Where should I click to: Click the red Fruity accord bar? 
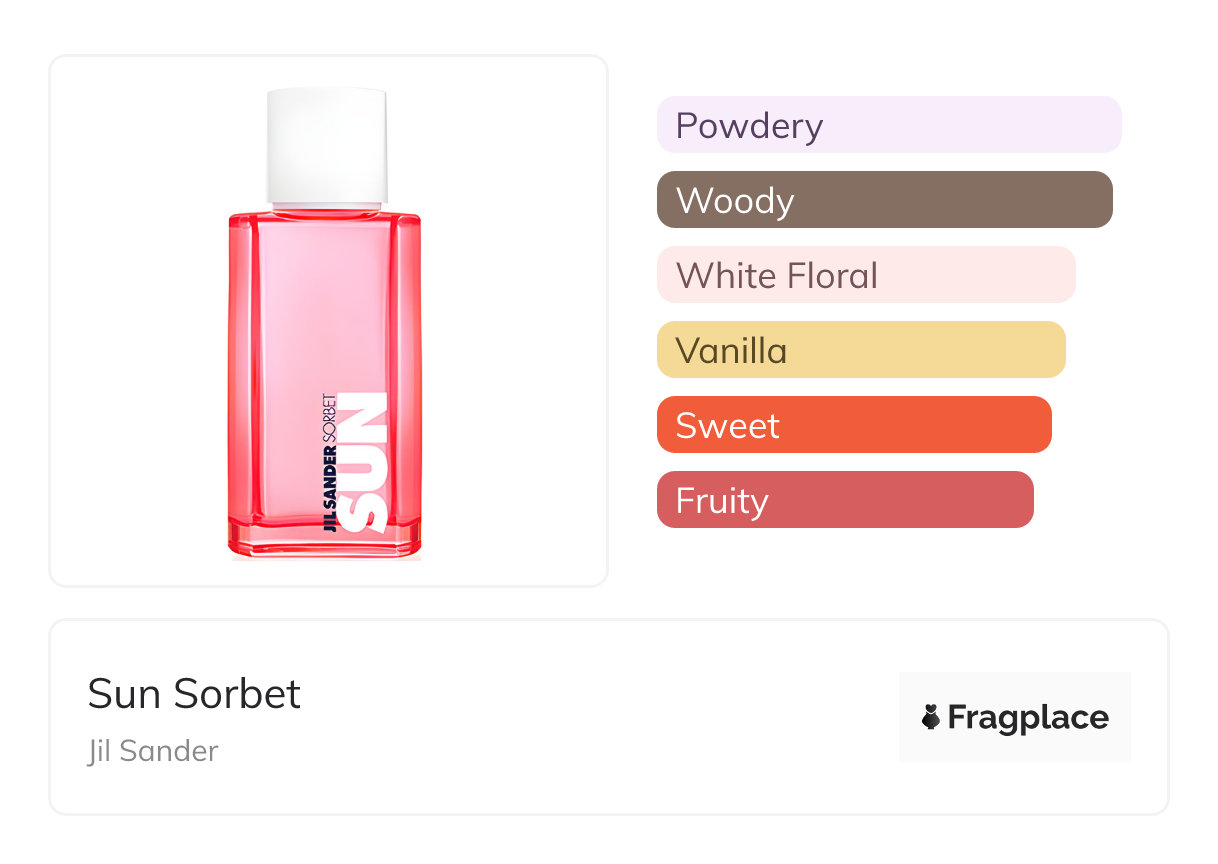[844, 500]
